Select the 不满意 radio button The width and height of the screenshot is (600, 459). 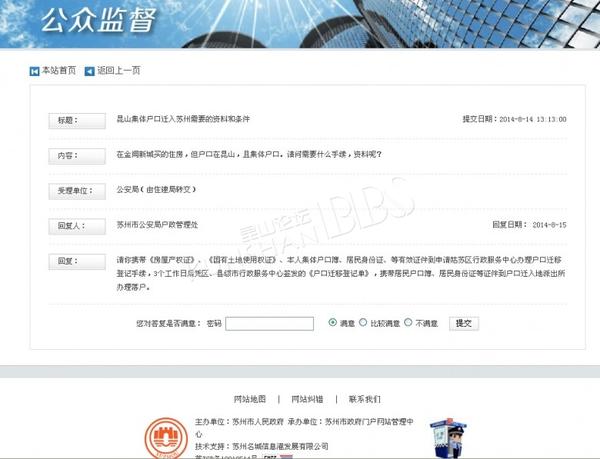tap(407, 323)
